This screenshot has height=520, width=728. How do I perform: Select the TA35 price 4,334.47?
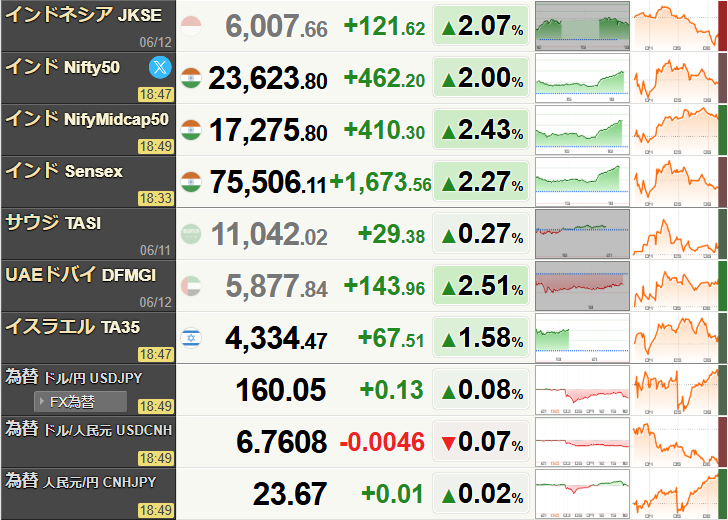[276, 338]
